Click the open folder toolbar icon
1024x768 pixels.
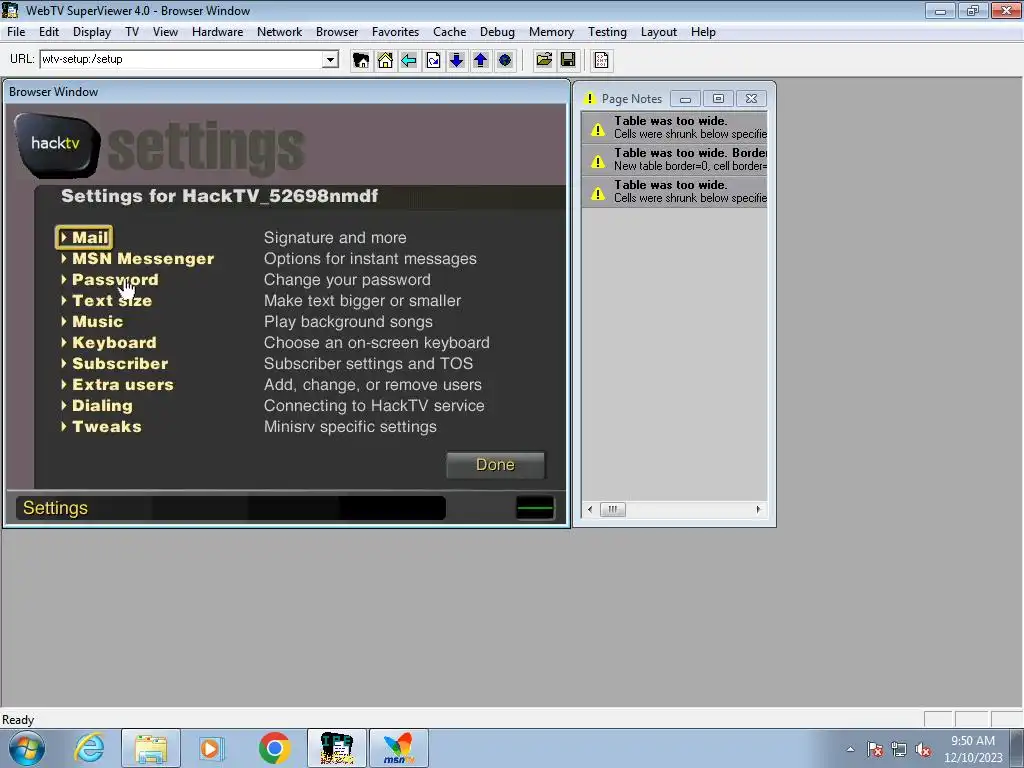(543, 60)
